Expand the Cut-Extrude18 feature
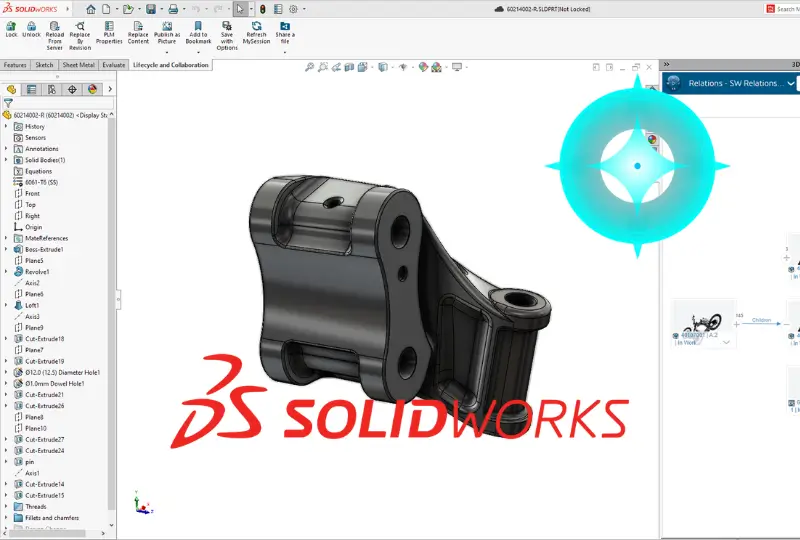 coord(6,338)
